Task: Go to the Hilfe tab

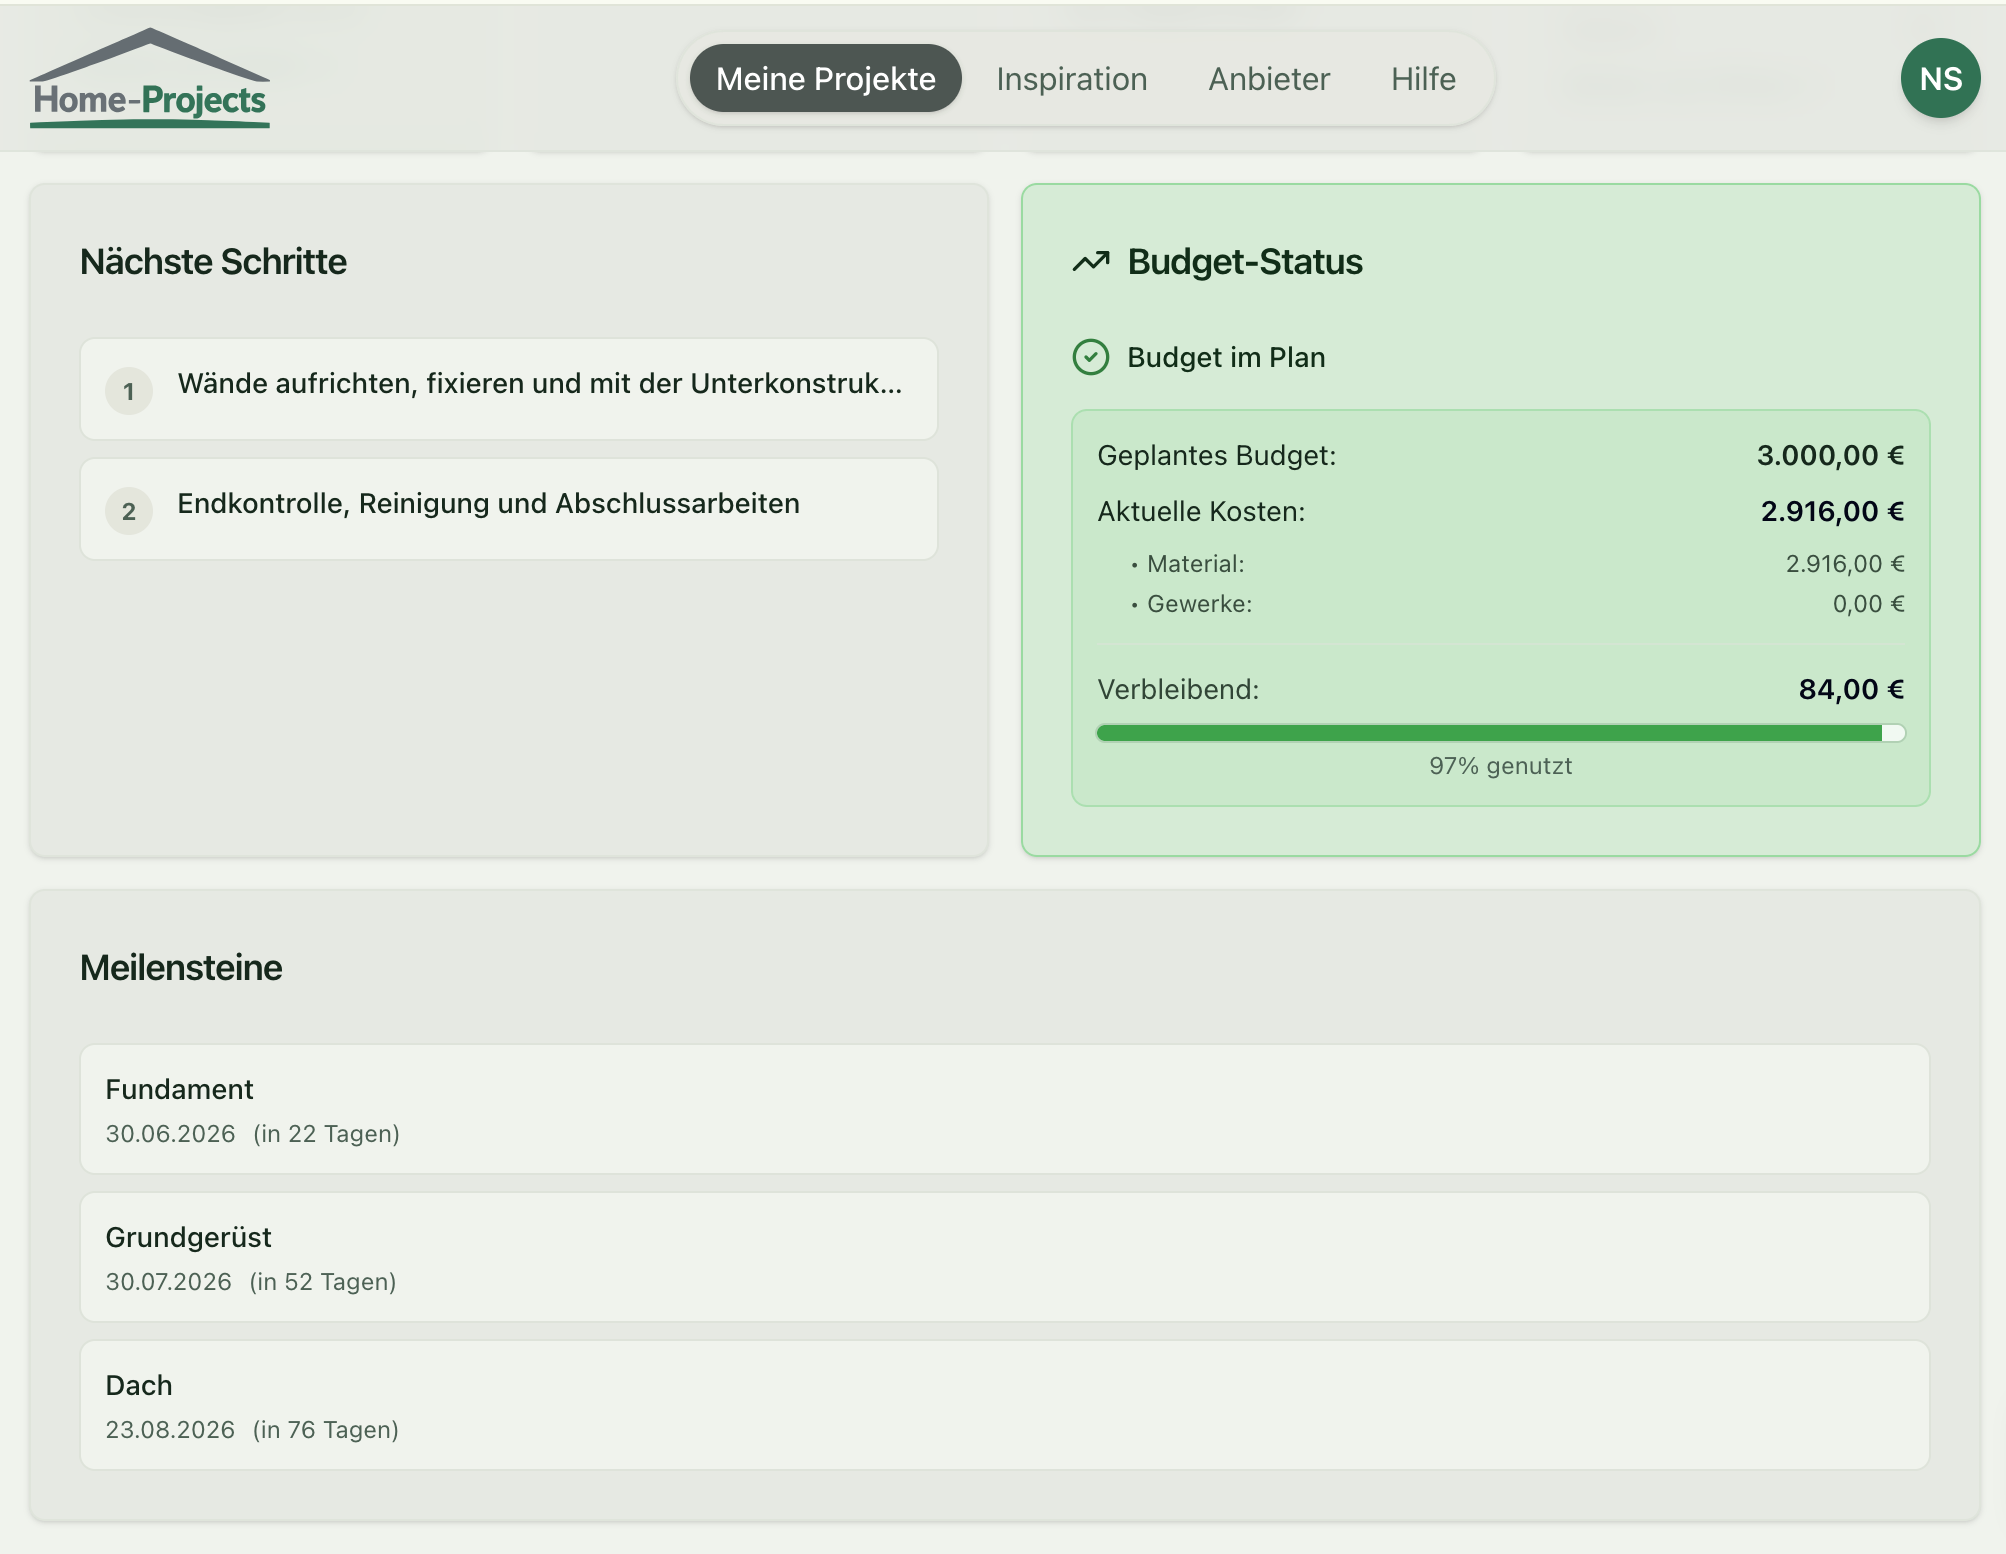Action: point(1423,78)
